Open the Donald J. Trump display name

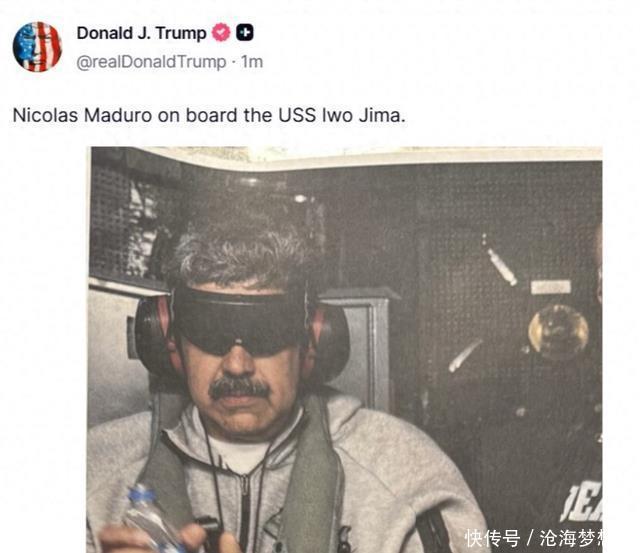point(142,33)
